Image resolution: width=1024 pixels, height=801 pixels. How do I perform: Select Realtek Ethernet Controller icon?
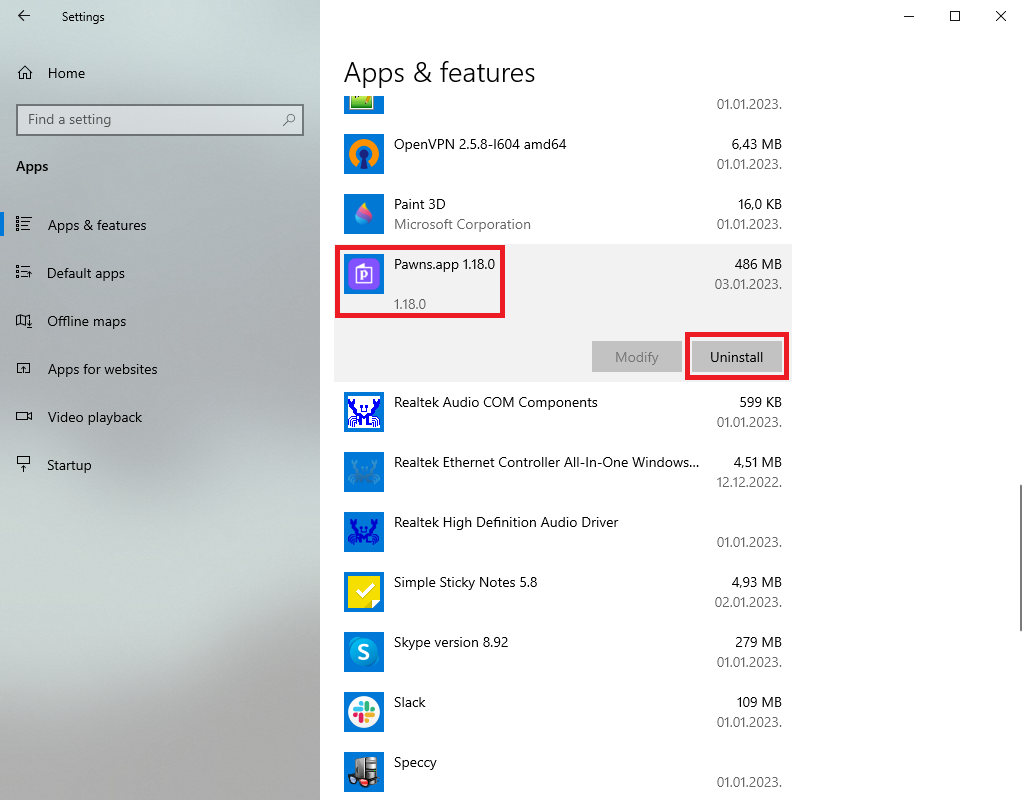pos(364,472)
